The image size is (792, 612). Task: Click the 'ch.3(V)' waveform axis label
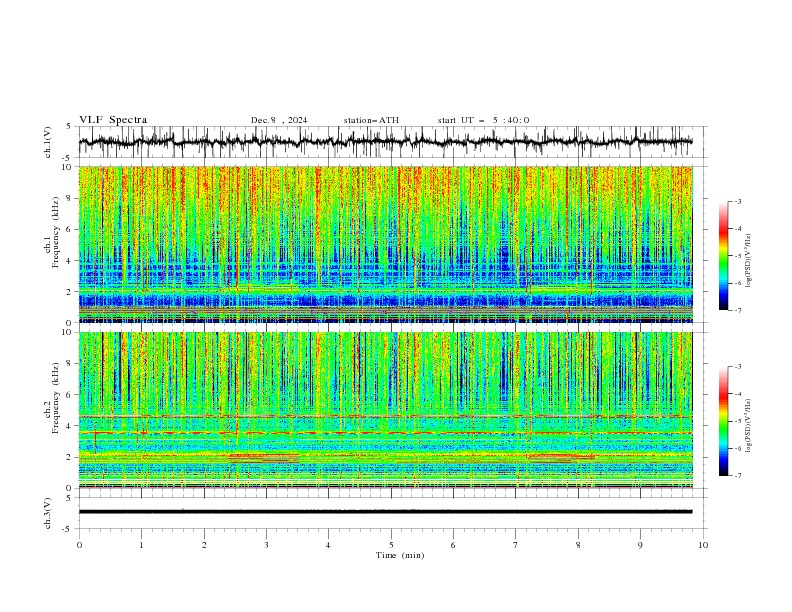click(x=48, y=513)
